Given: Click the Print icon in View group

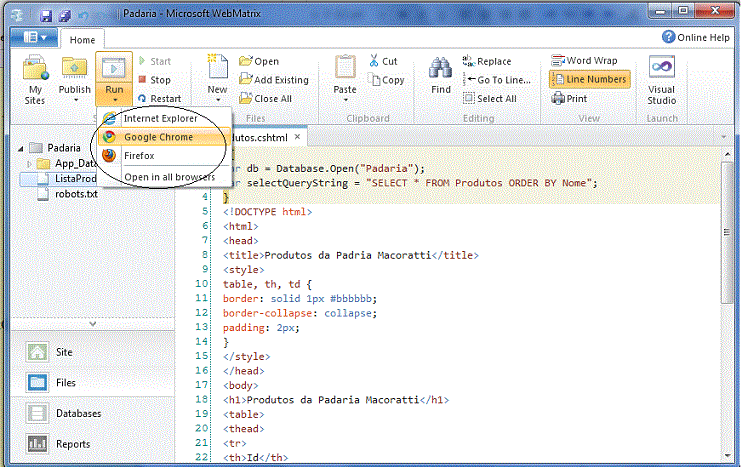Looking at the screenshot, I should click(569, 99).
